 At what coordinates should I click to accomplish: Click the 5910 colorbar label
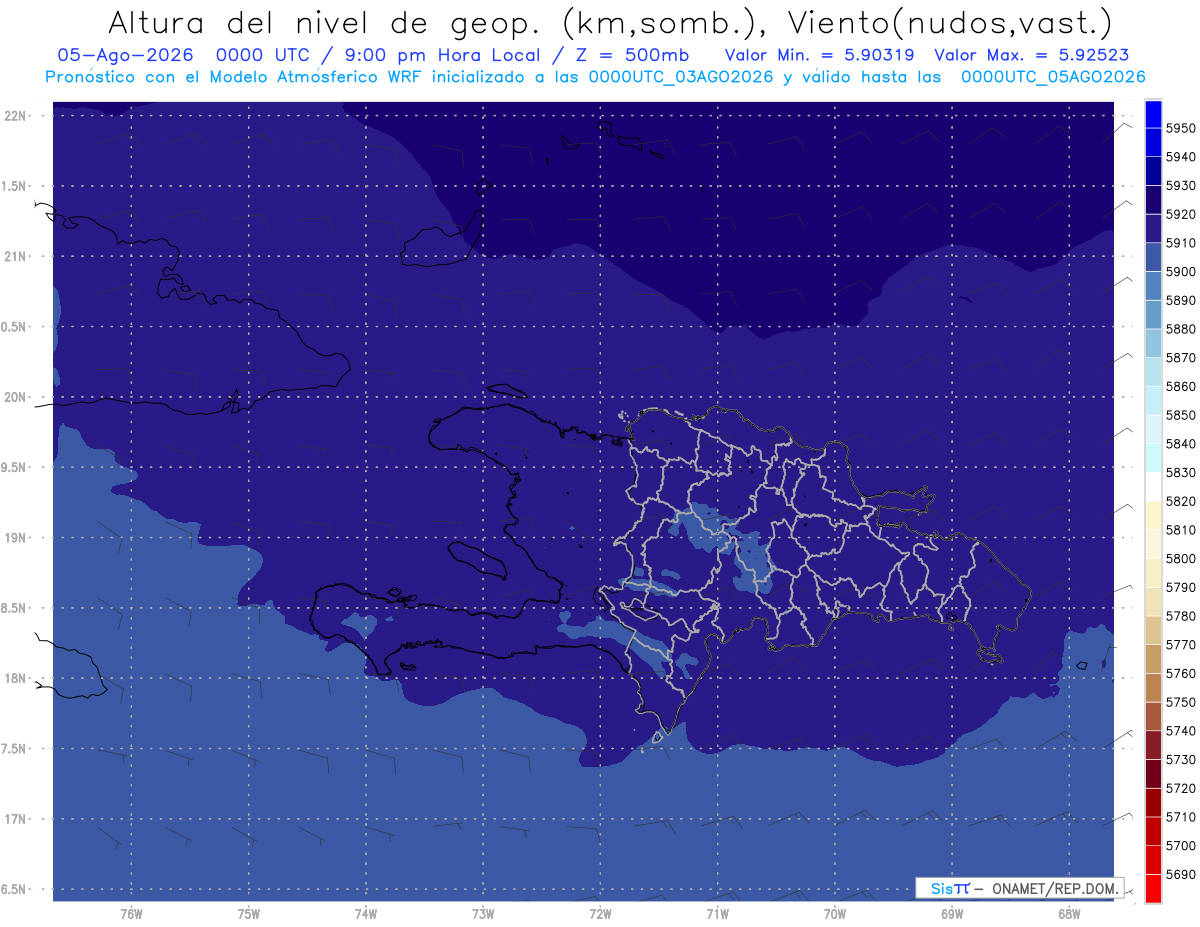pyautogui.click(x=1181, y=243)
